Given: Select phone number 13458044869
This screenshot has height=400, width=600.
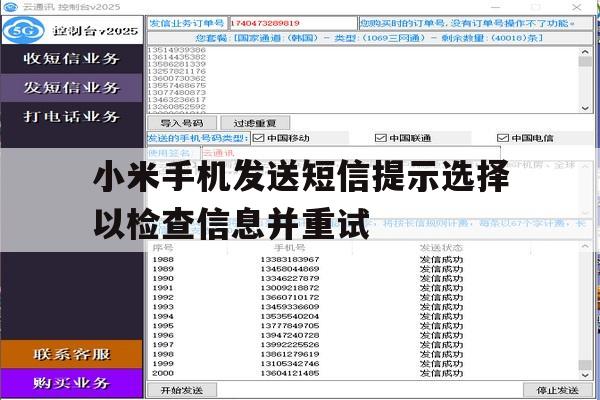Looking at the screenshot, I should [x=290, y=269].
